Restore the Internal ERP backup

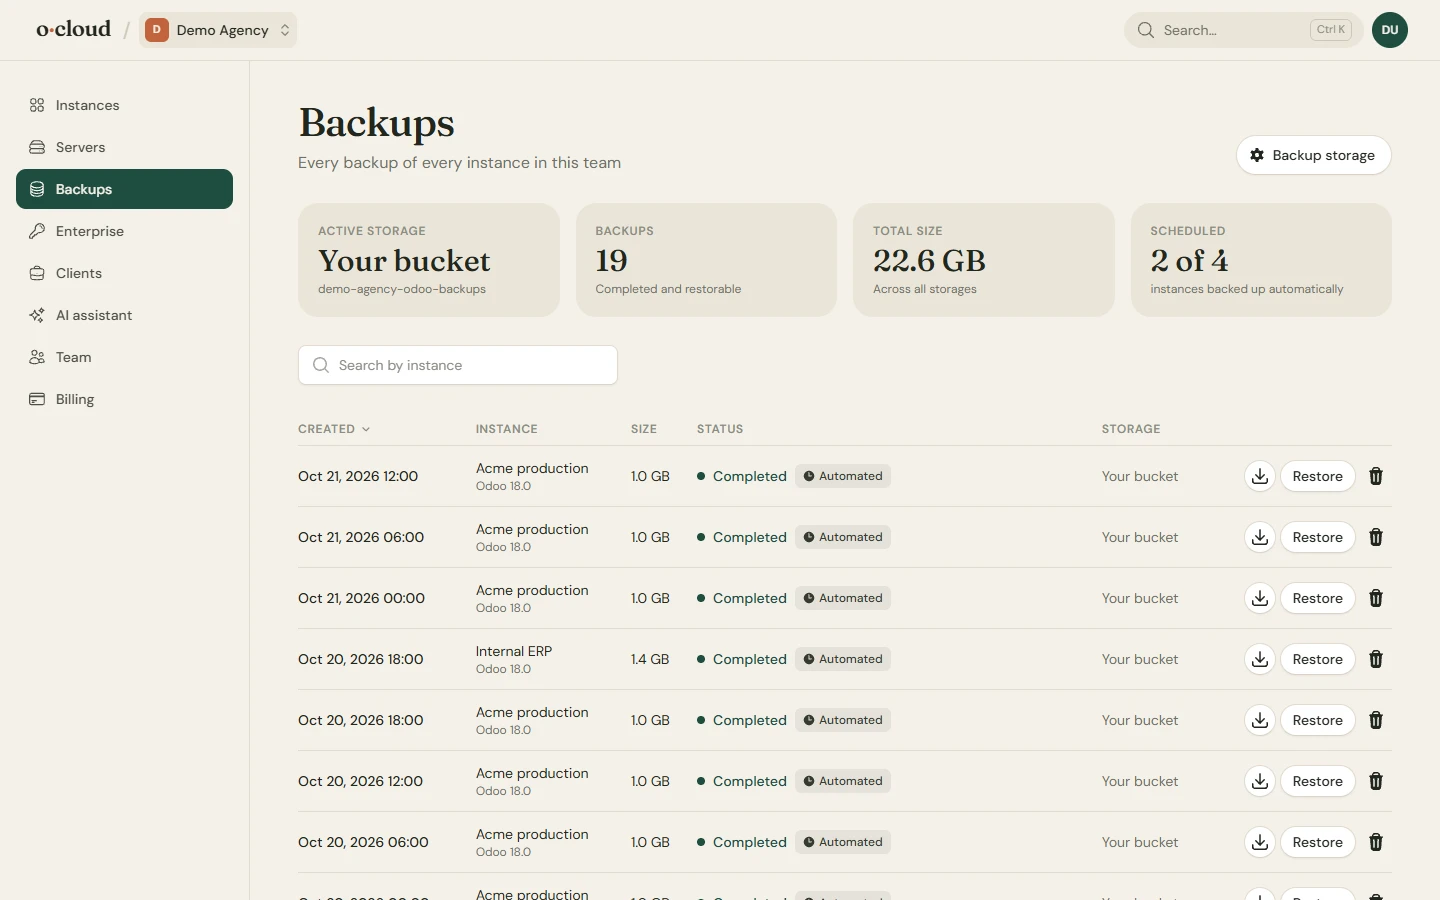(x=1318, y=659)
